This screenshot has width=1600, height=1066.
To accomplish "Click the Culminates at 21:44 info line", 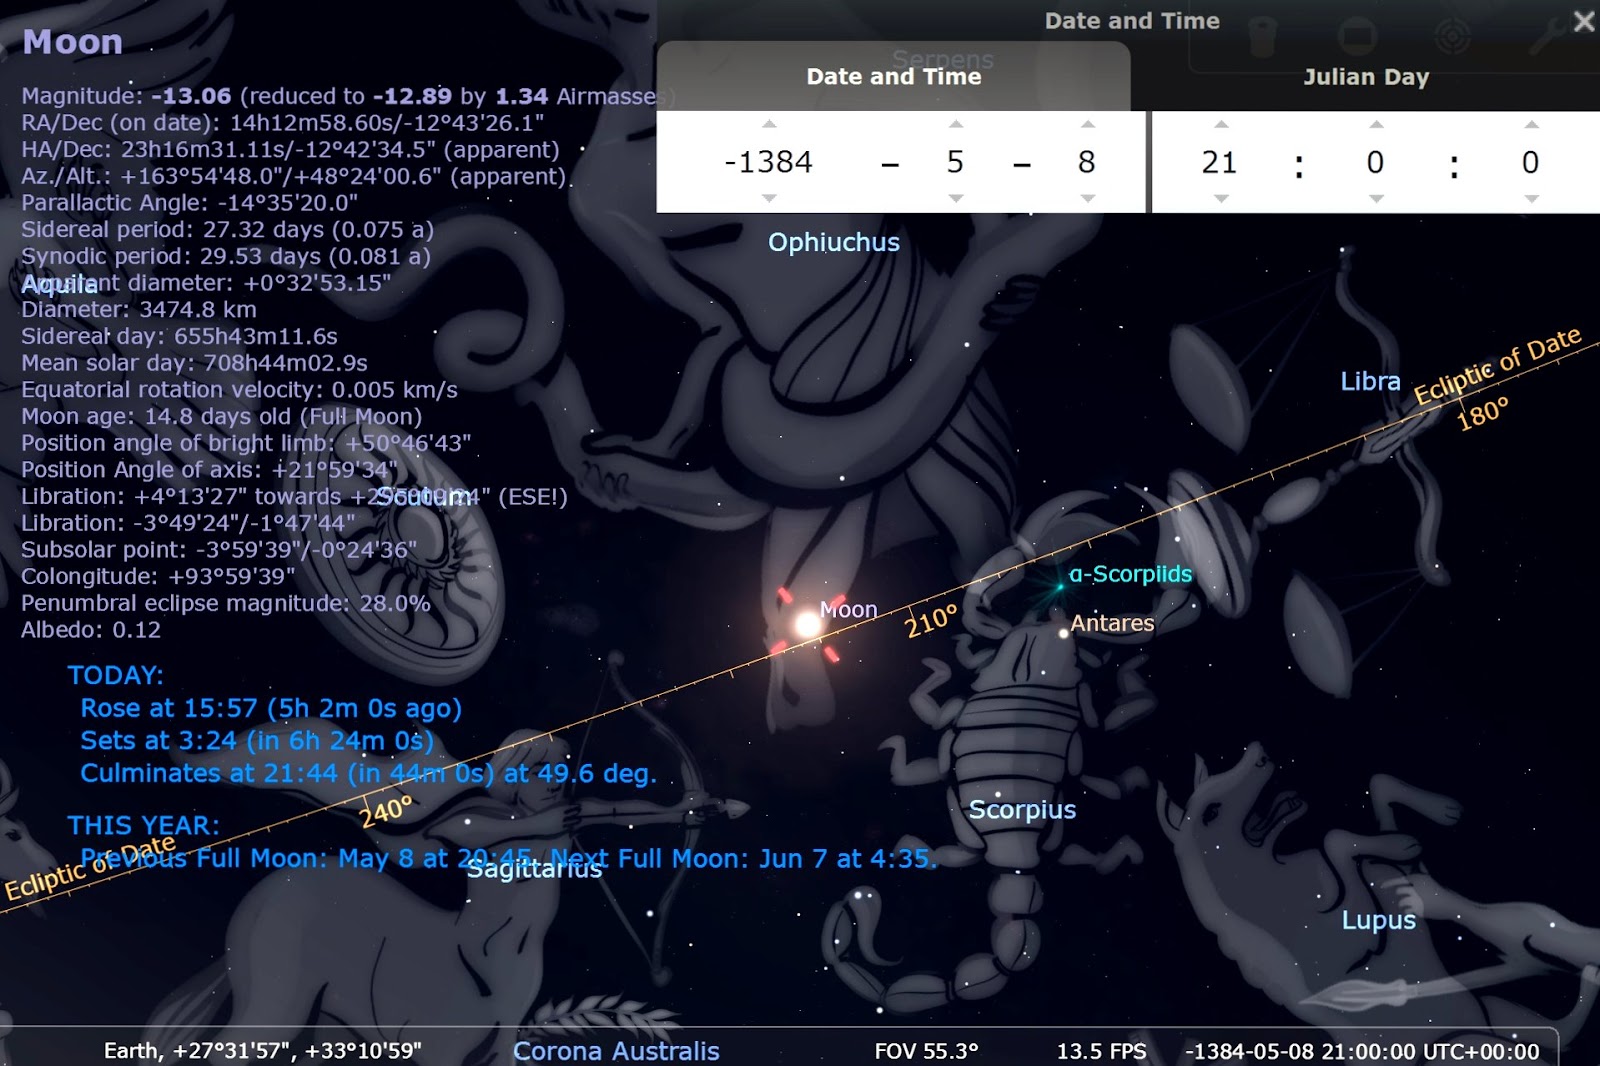I will click(368, 773).
